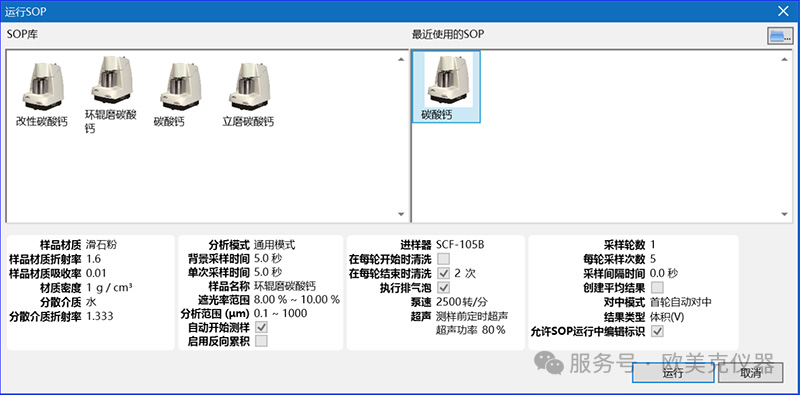Select the 改性碳酸钙 SOP icon
This screenshot has height=395, width=800.
(x=42, y=92)
